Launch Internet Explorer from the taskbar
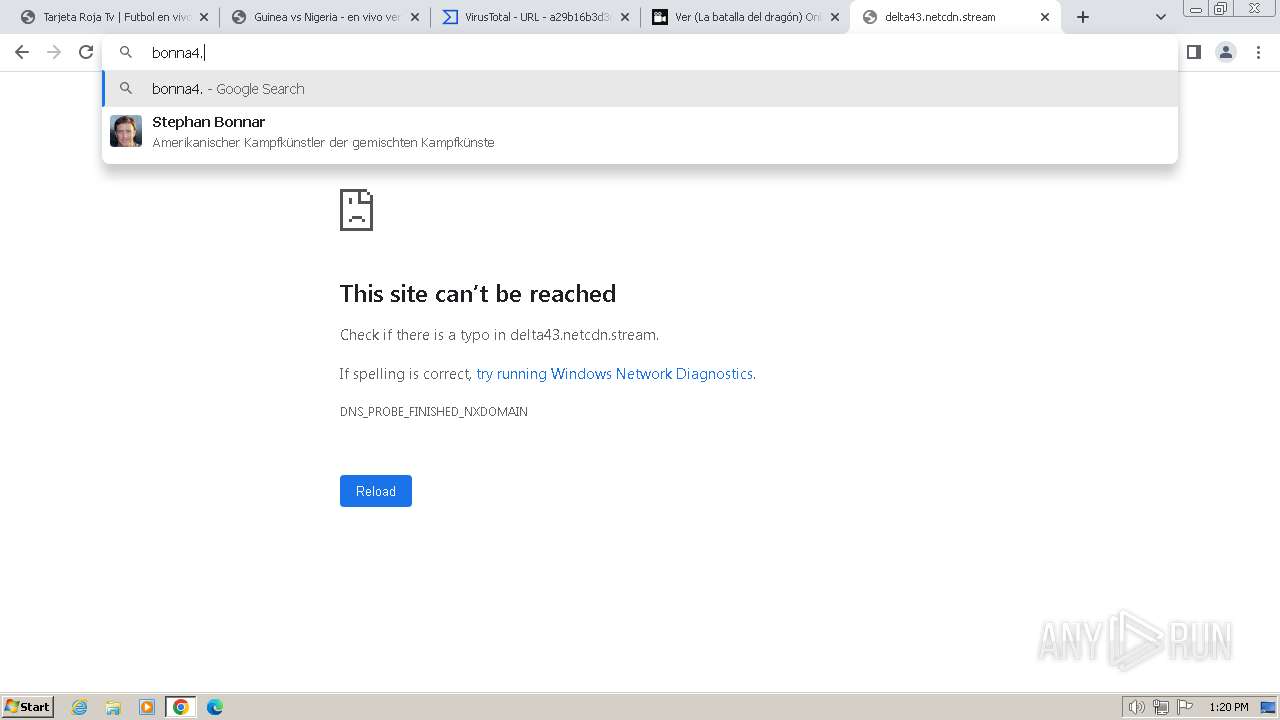The height and width of the screenshot is (720, 1280). (80, 707)
